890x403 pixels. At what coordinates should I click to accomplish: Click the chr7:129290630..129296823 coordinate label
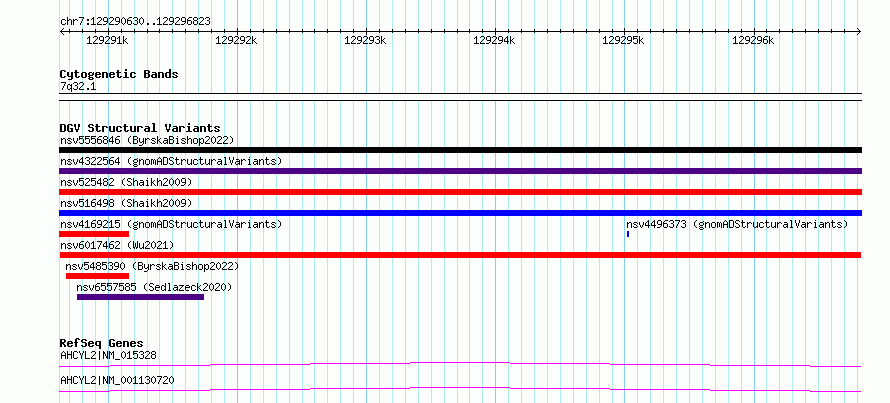[x=135, y=22]
